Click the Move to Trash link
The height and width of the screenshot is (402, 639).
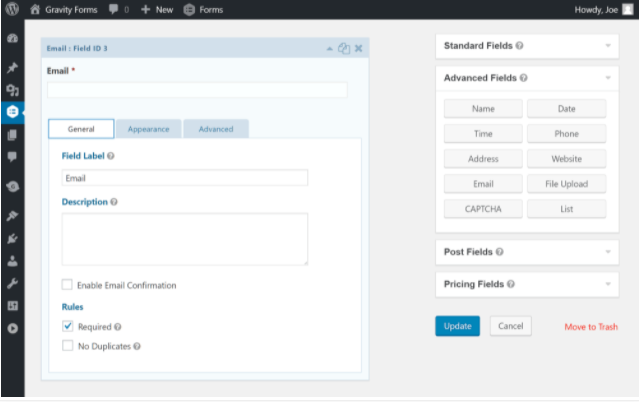coord(591,327)
